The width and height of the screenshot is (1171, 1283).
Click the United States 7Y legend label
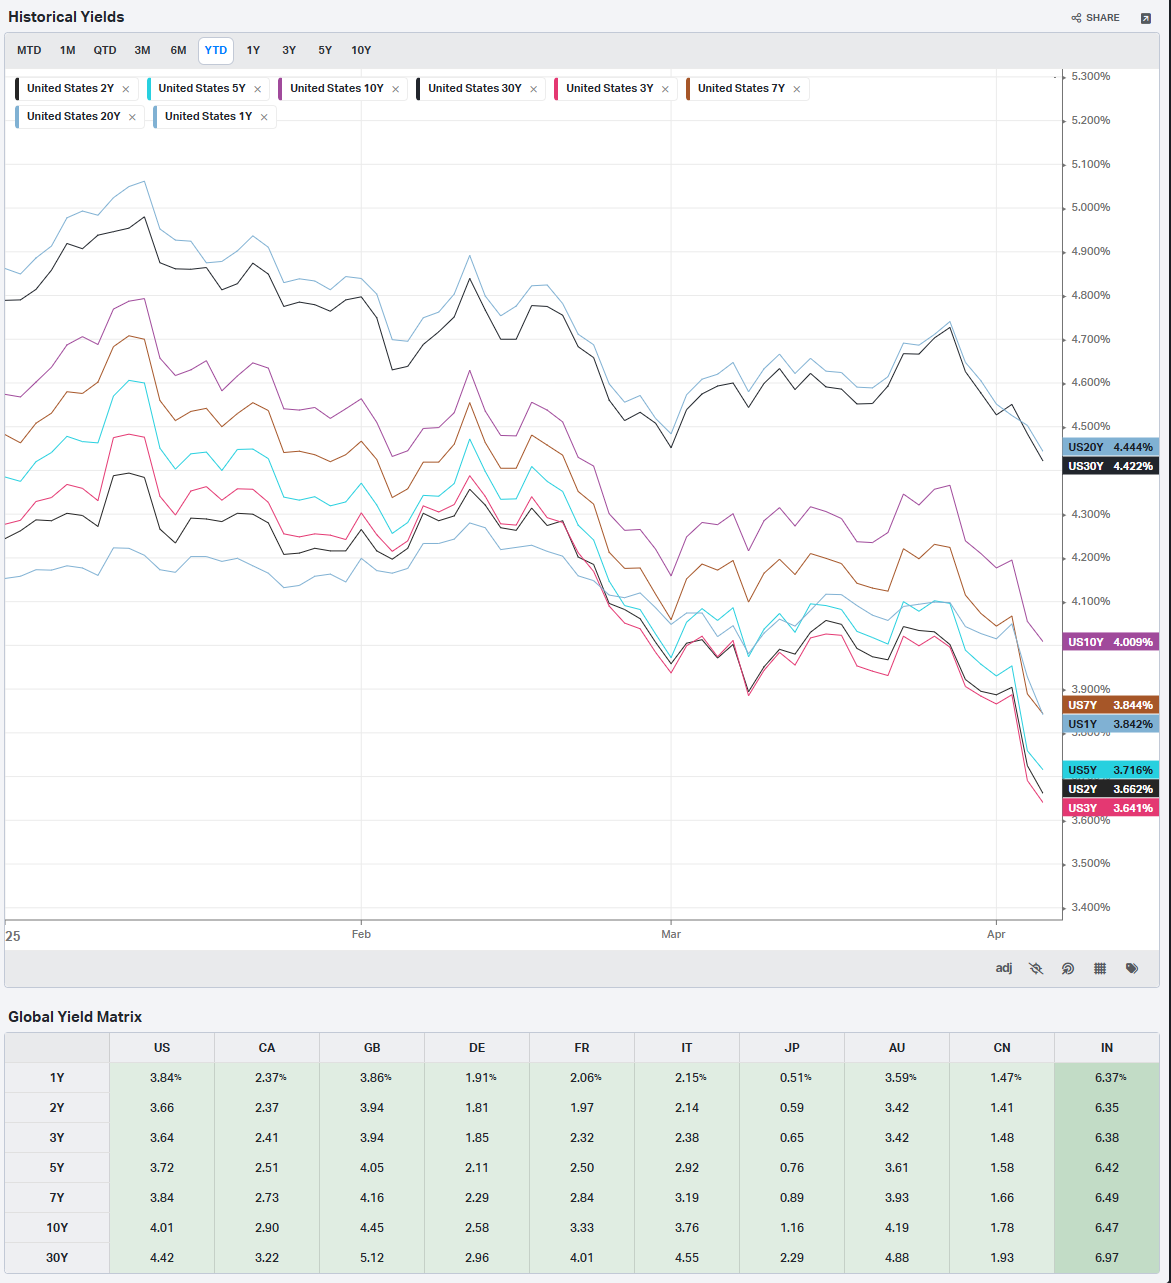pos(741,88)
